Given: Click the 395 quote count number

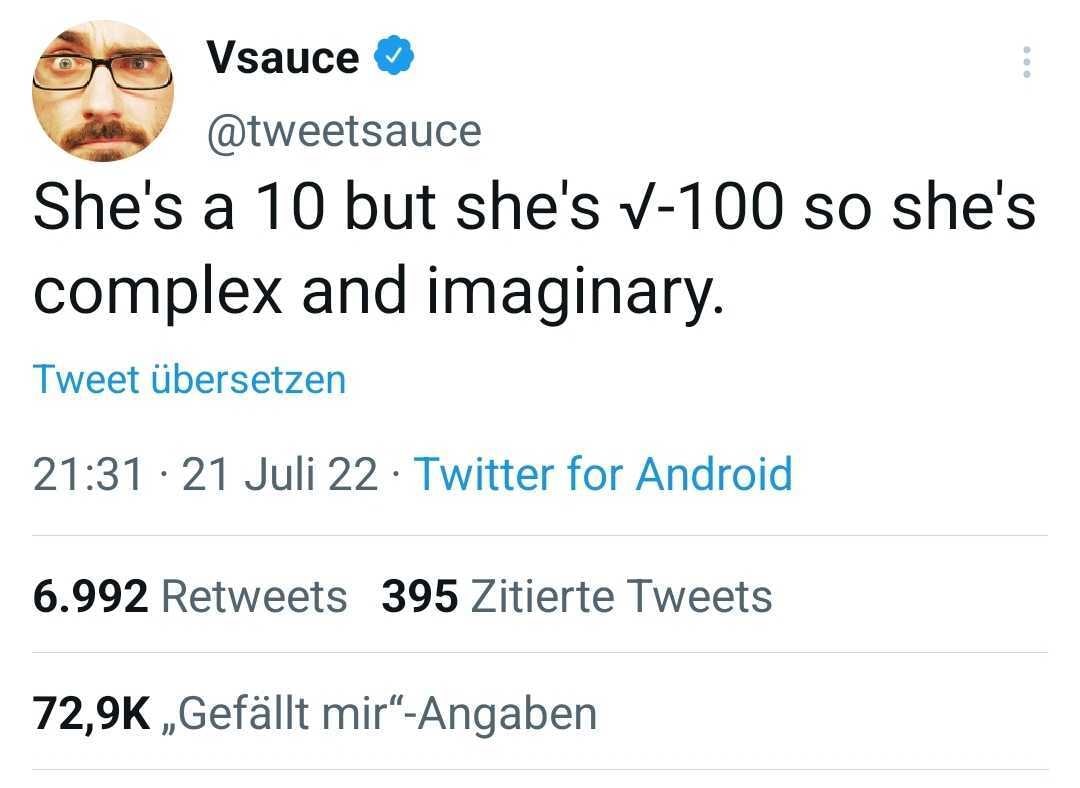Looking at the screenshot, I should pyautogui.click(x=420, y=597).
